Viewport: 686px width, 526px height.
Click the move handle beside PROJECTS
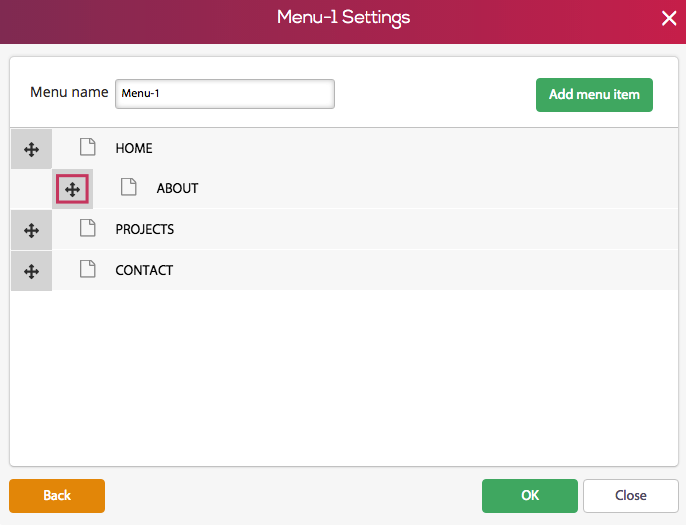pos(31,230)
